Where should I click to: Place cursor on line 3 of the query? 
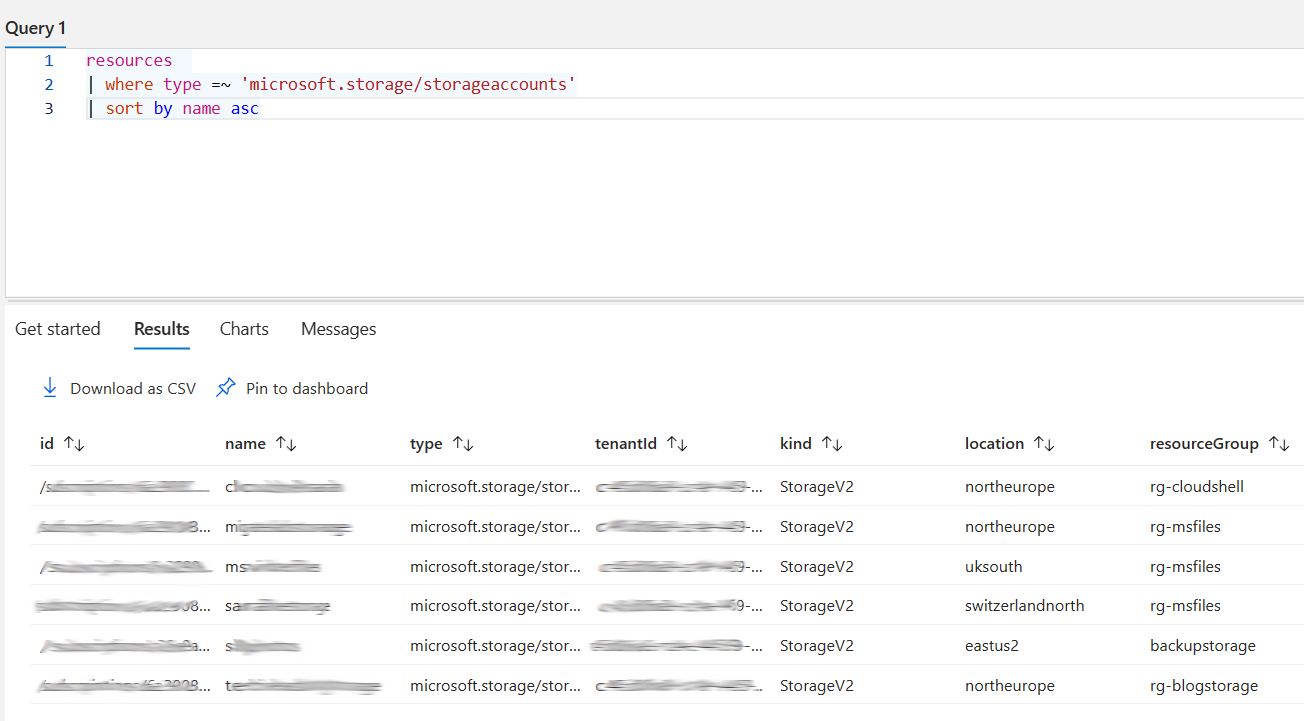(200, 108)
